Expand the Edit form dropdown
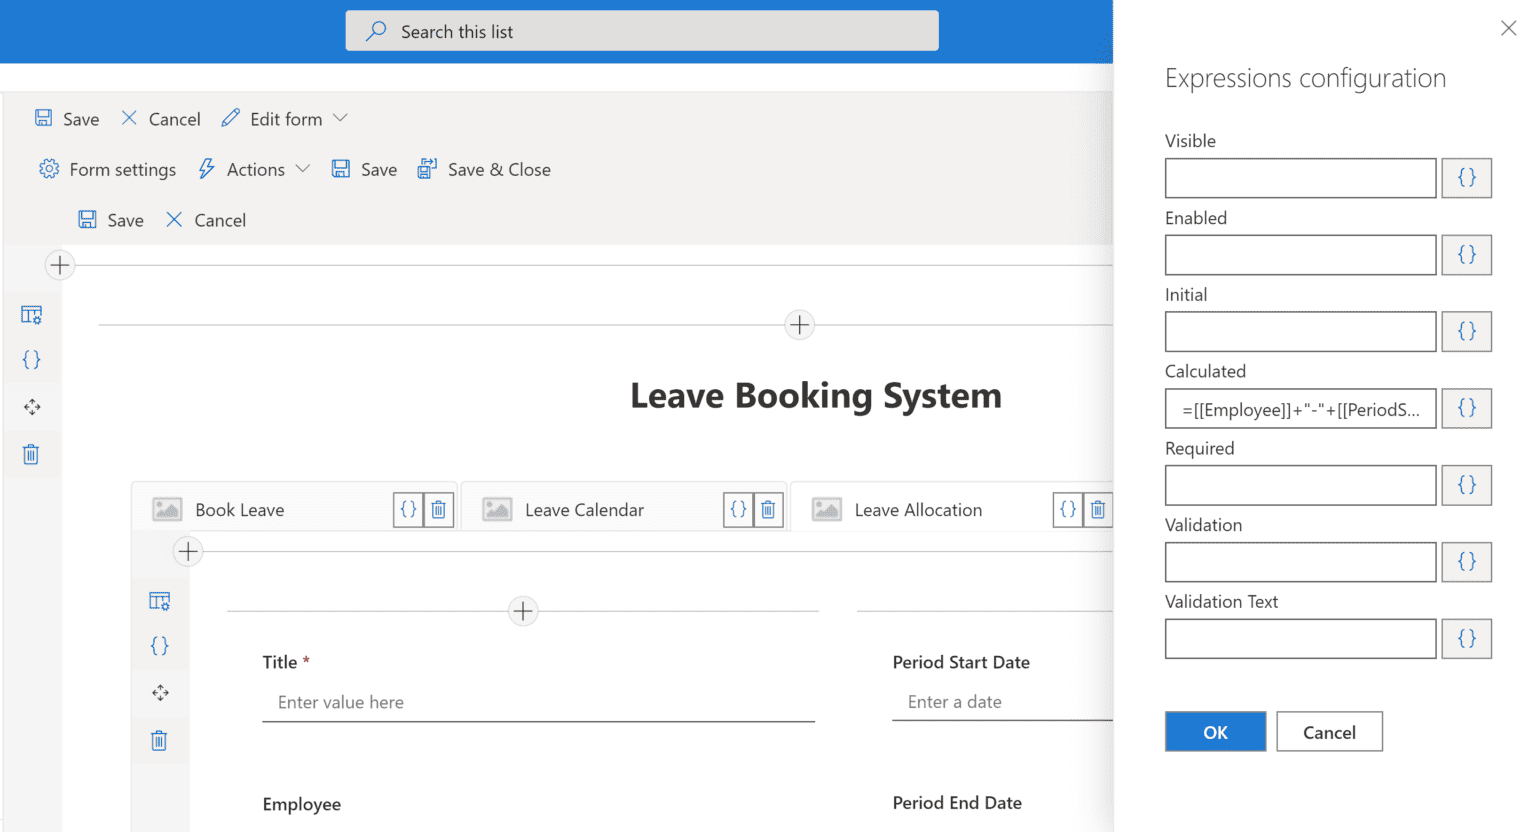The height and width of the screenshot is (832, 1536). click(342, 118)
